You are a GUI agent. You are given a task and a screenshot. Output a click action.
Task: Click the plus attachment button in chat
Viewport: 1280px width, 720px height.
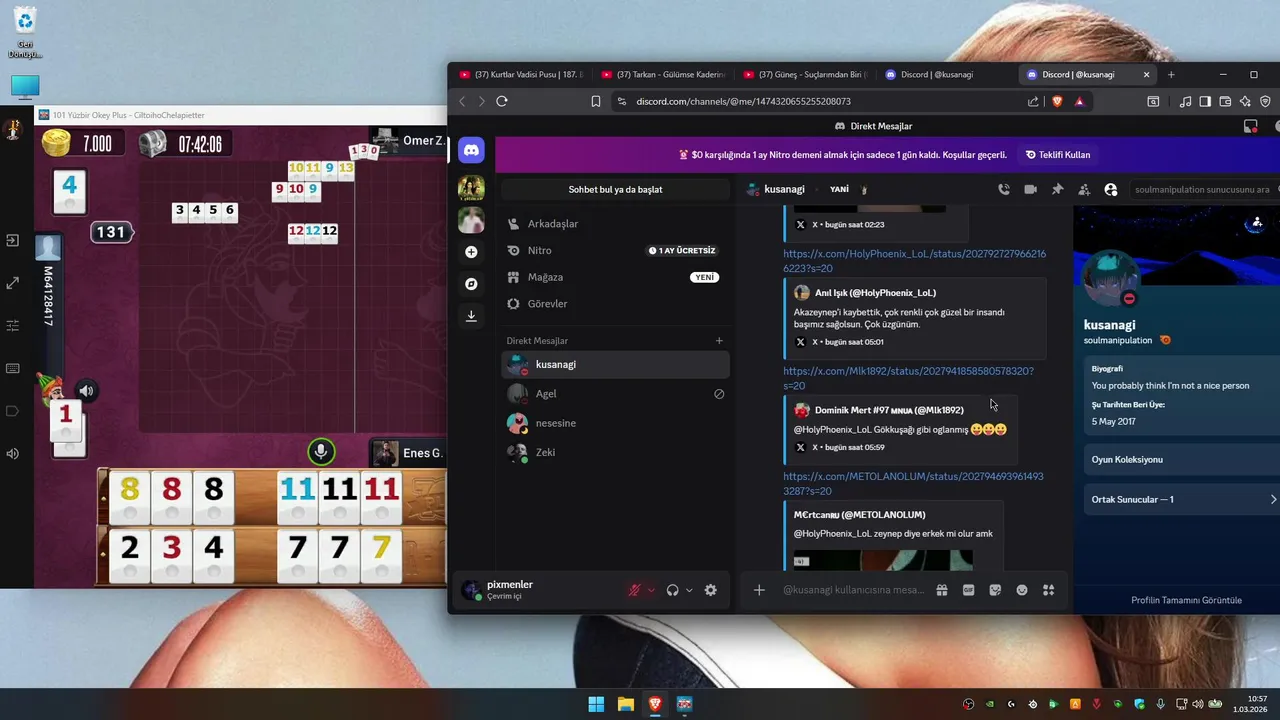(x=759, y=590)
